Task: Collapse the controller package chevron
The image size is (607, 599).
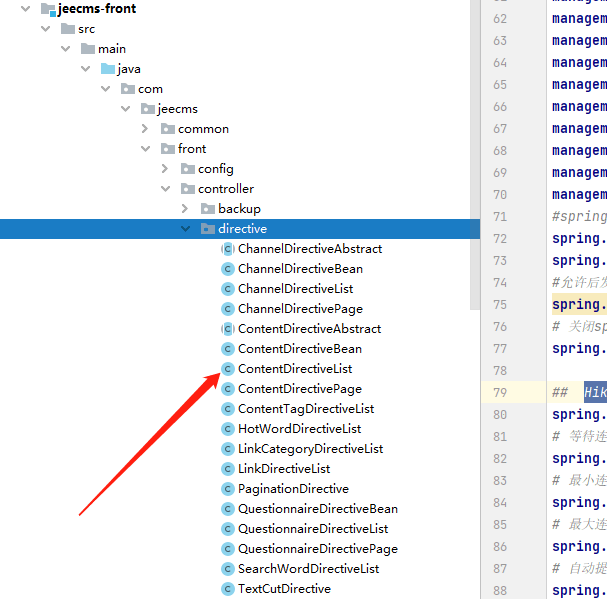Action: 166,189
